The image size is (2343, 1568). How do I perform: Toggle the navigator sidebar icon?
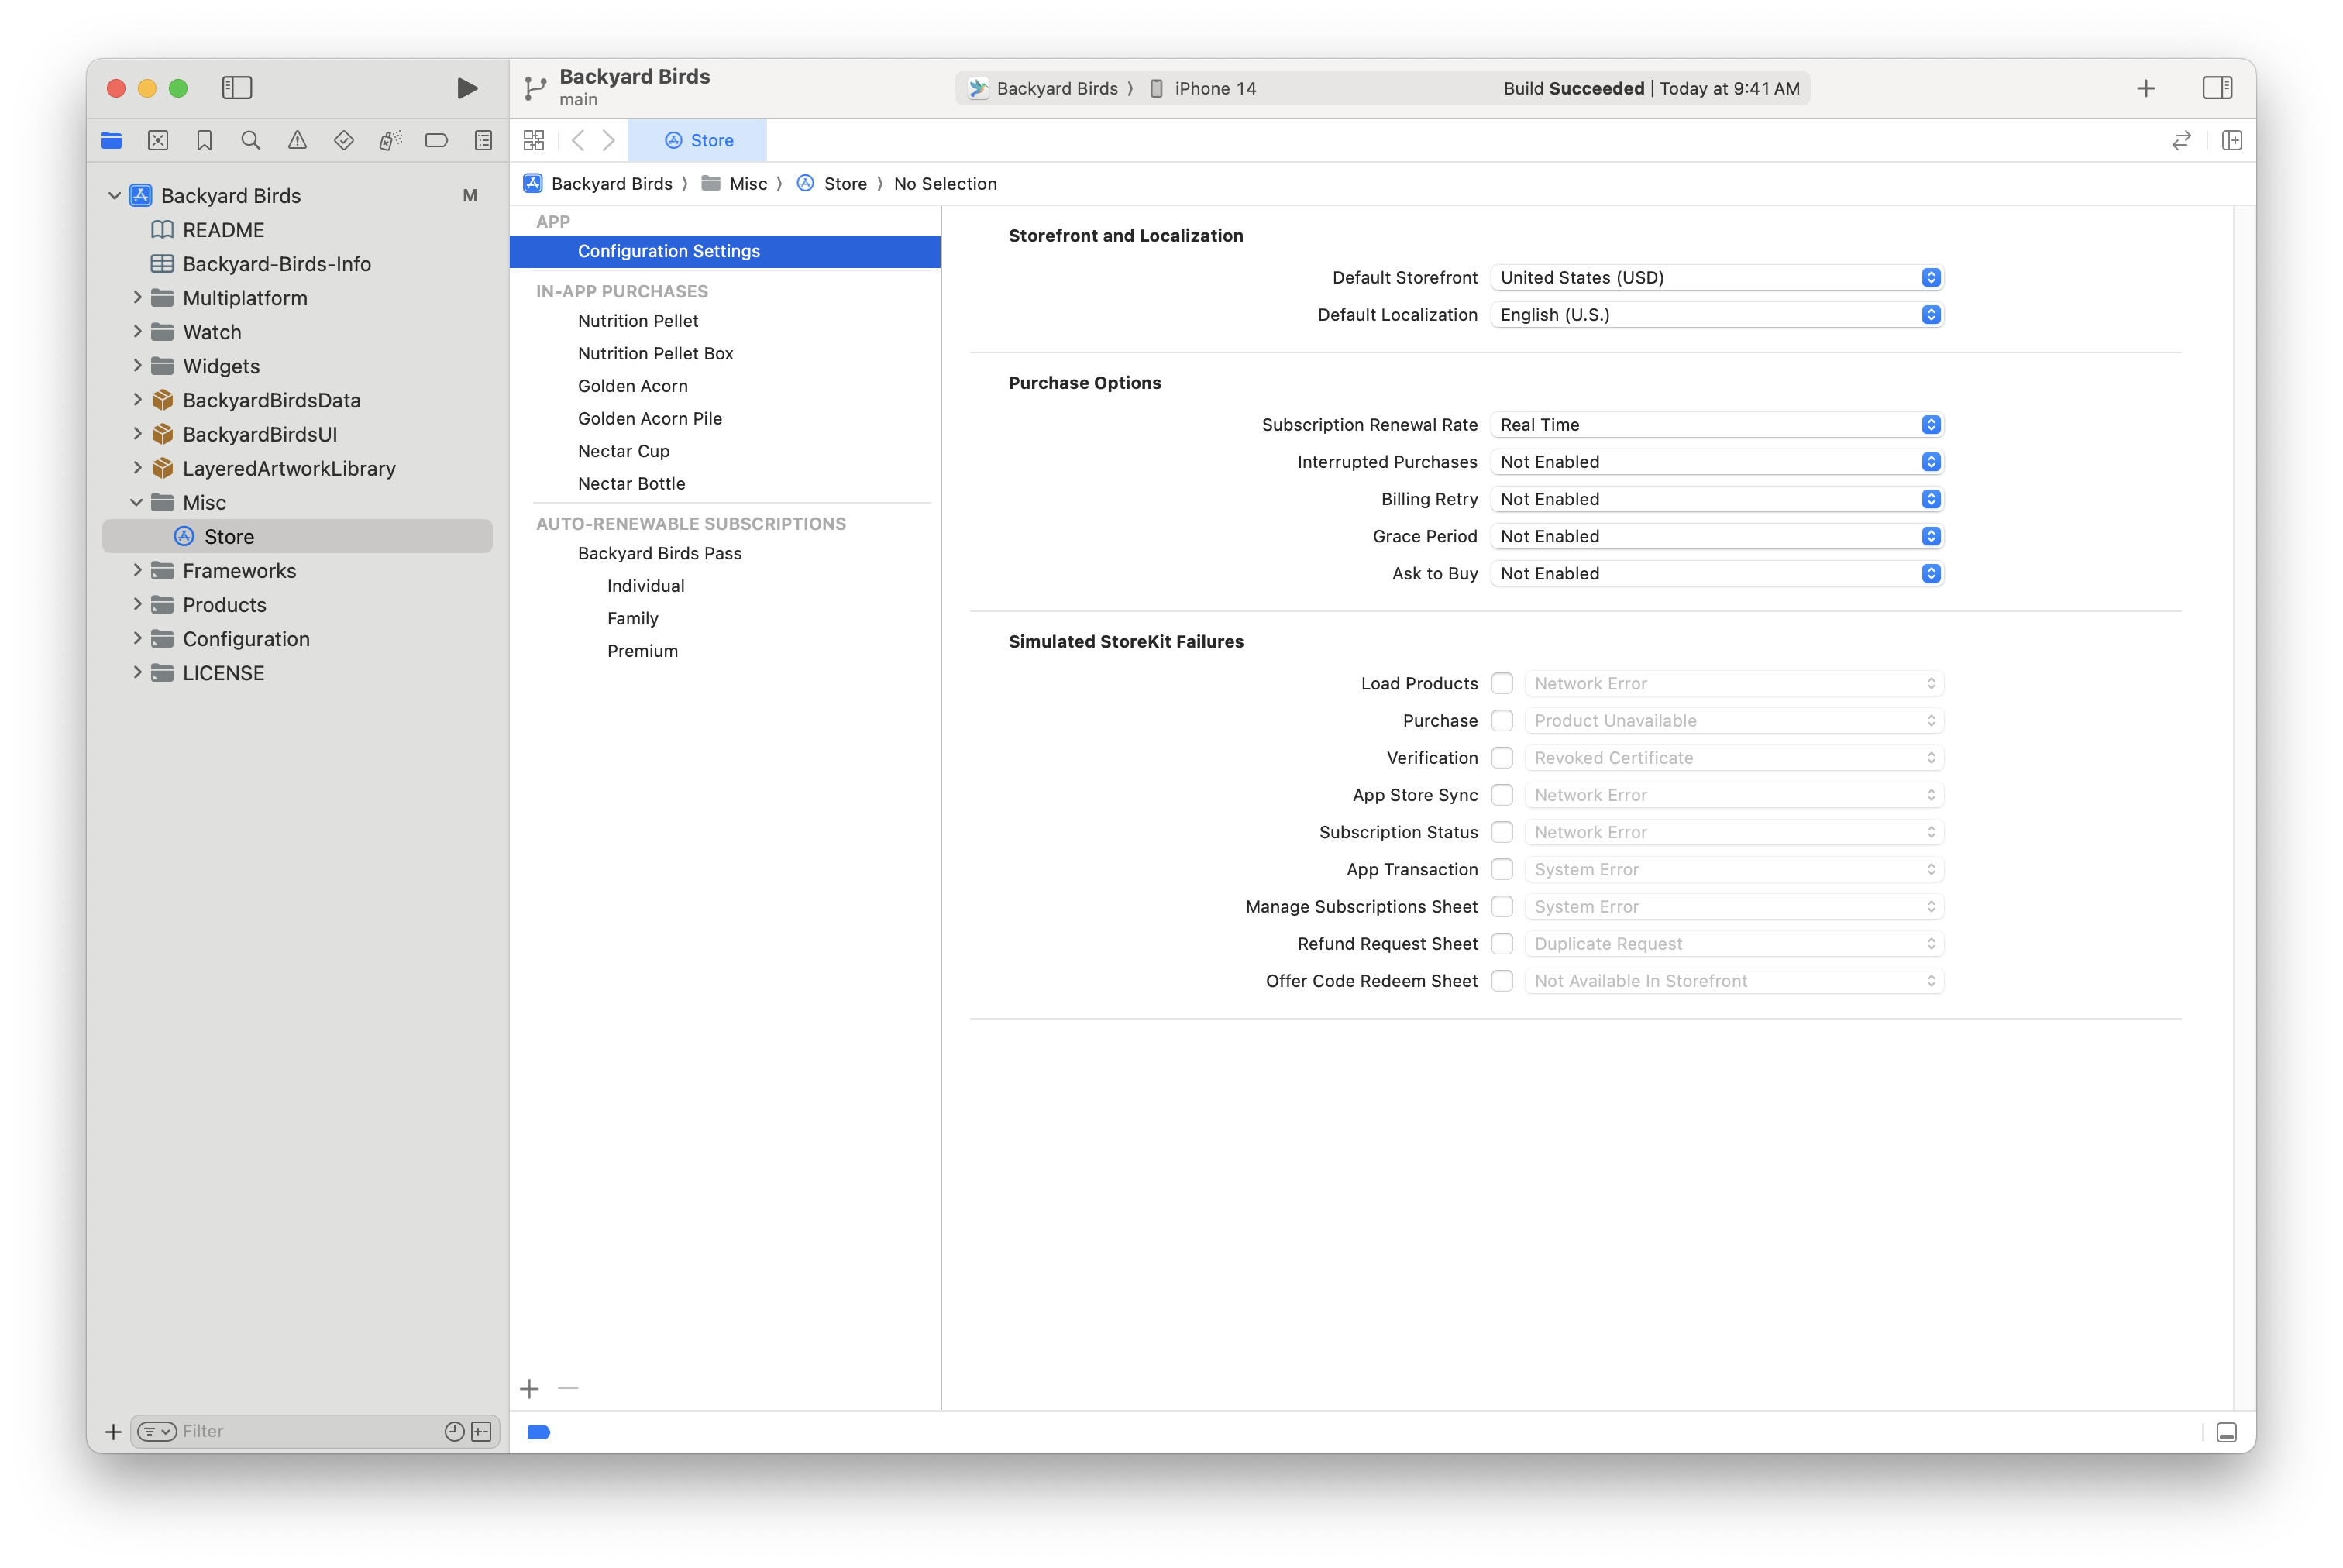(237, 88)
